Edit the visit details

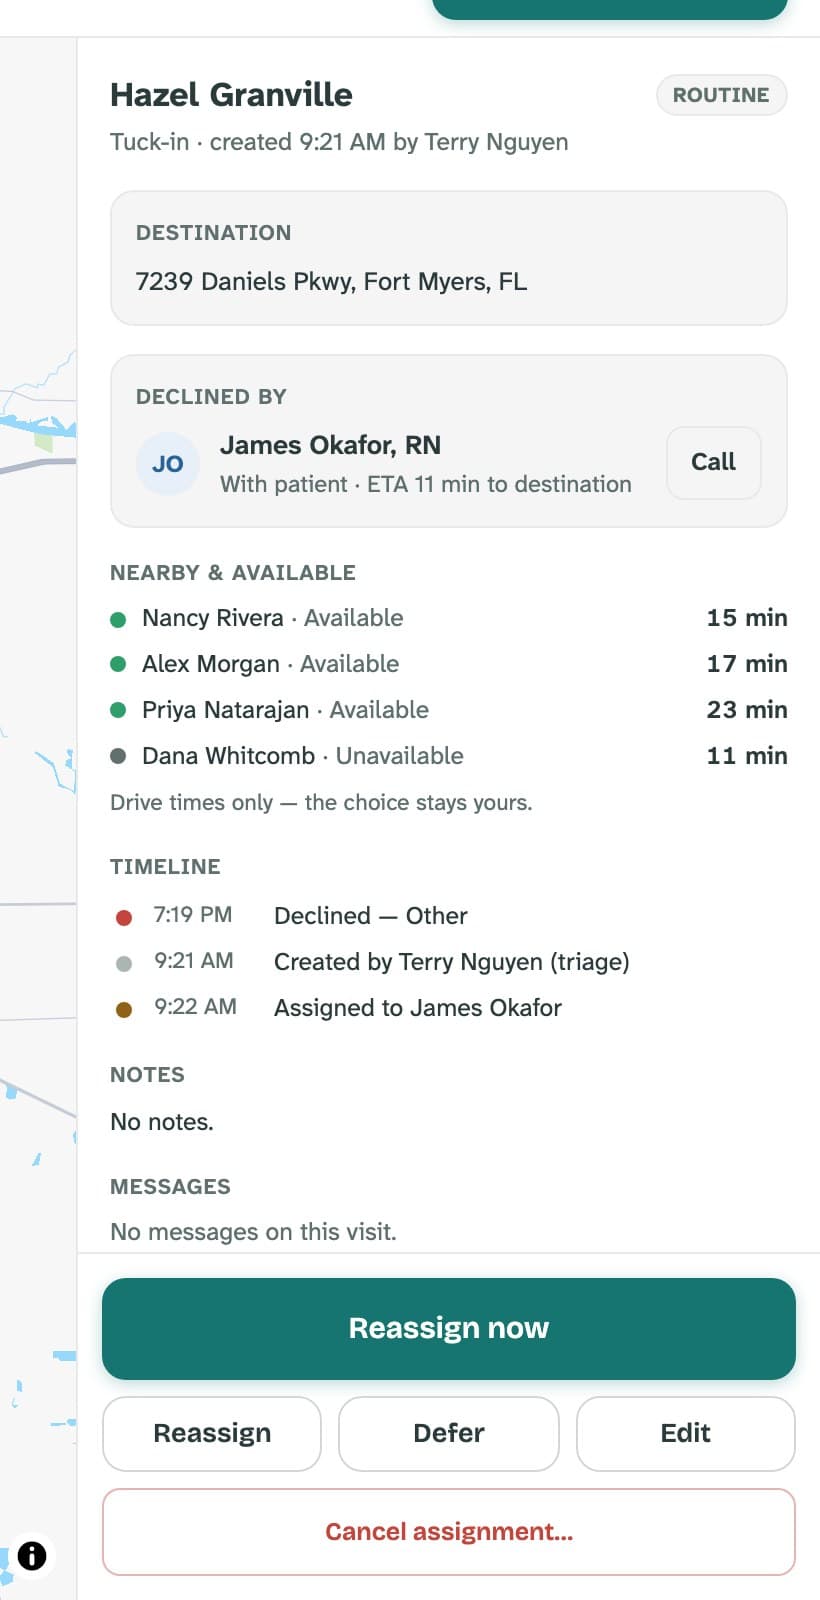click(x=686, y=1433)
